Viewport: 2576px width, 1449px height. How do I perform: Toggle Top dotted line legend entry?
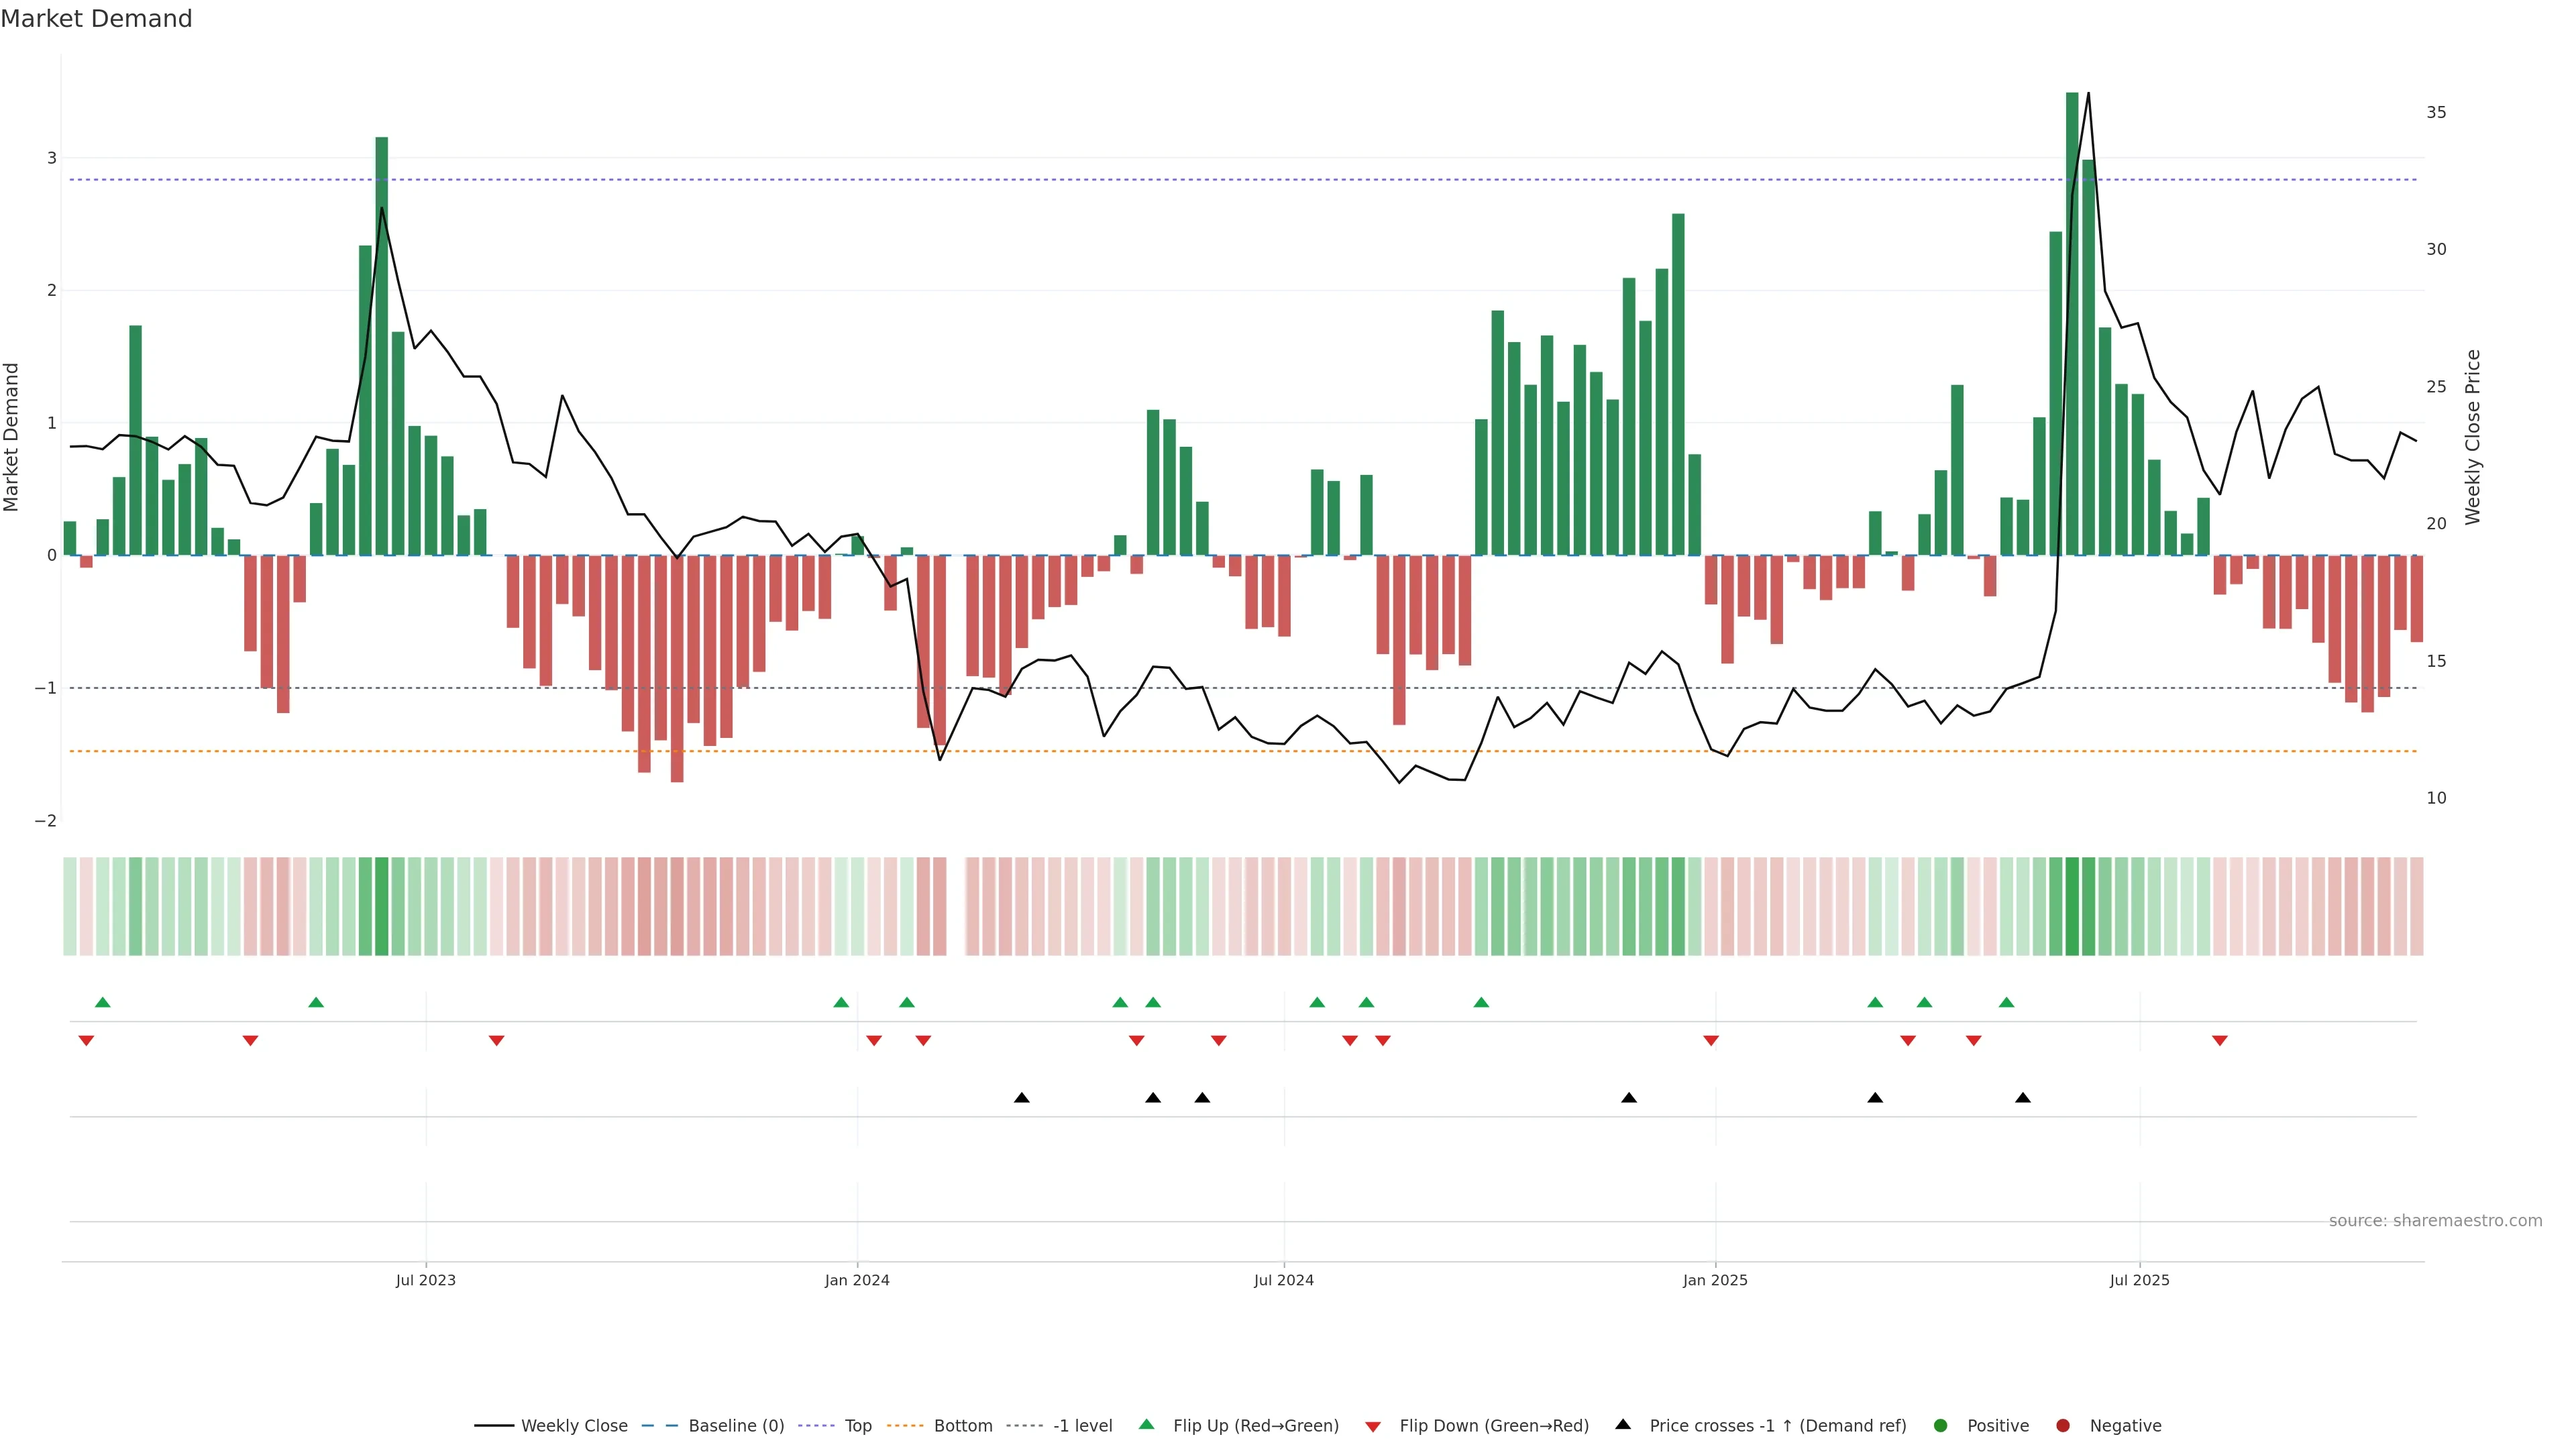857,1426
